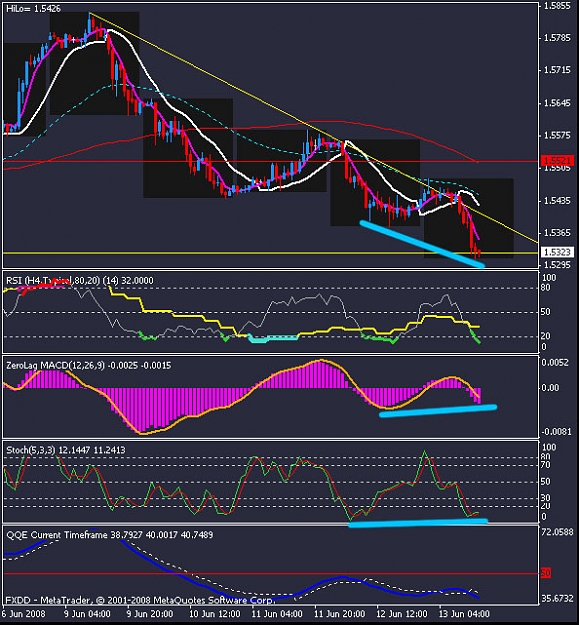The width and height of the screenshot is (579, 625).
Task: Click the 0.0052 value on MACD scale
Action: click(x=557, y=362)
